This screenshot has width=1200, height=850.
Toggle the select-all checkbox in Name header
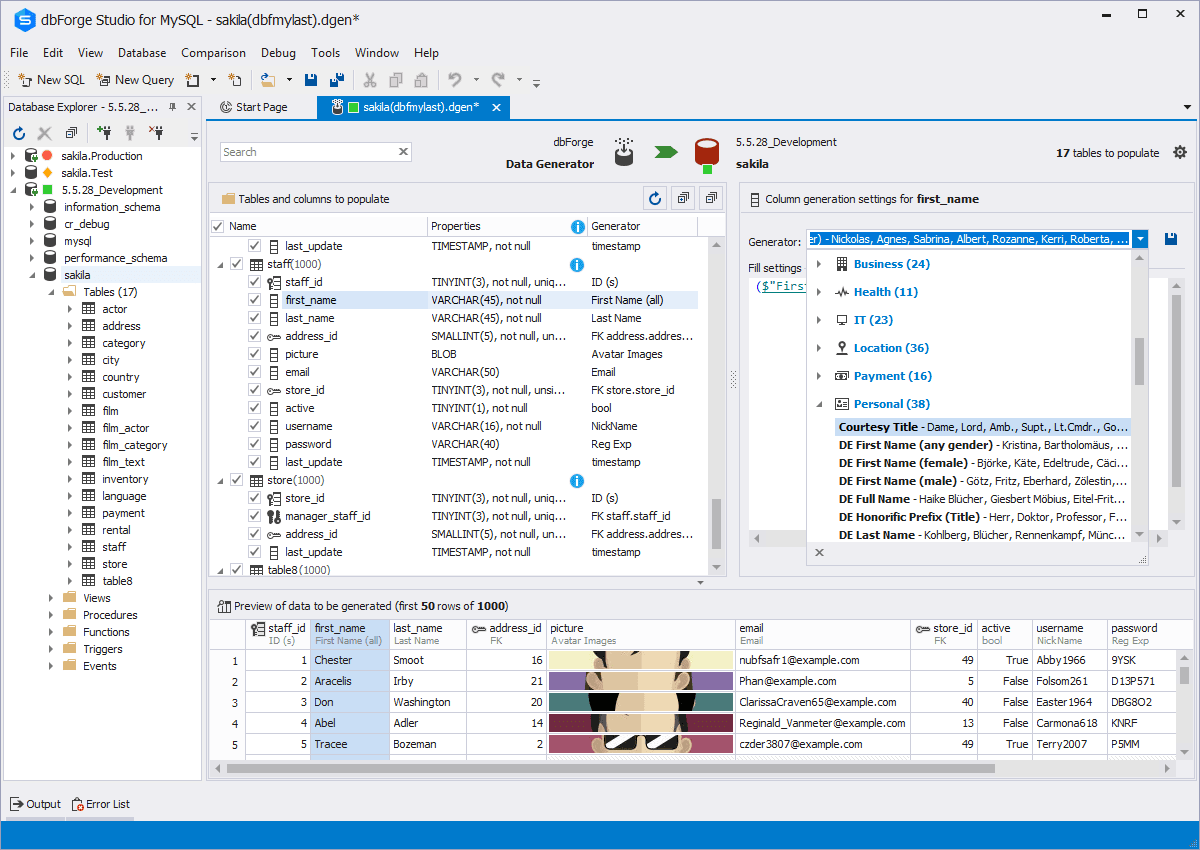(218, 226)
